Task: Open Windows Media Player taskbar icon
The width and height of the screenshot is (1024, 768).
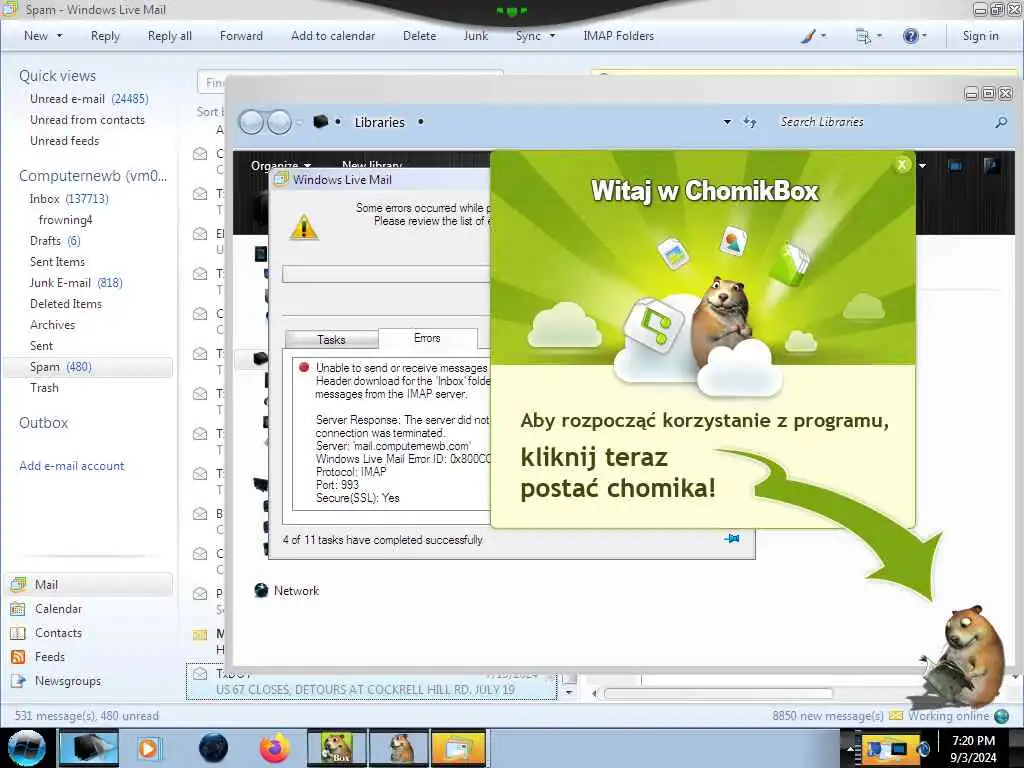Action: coord(148,748)
